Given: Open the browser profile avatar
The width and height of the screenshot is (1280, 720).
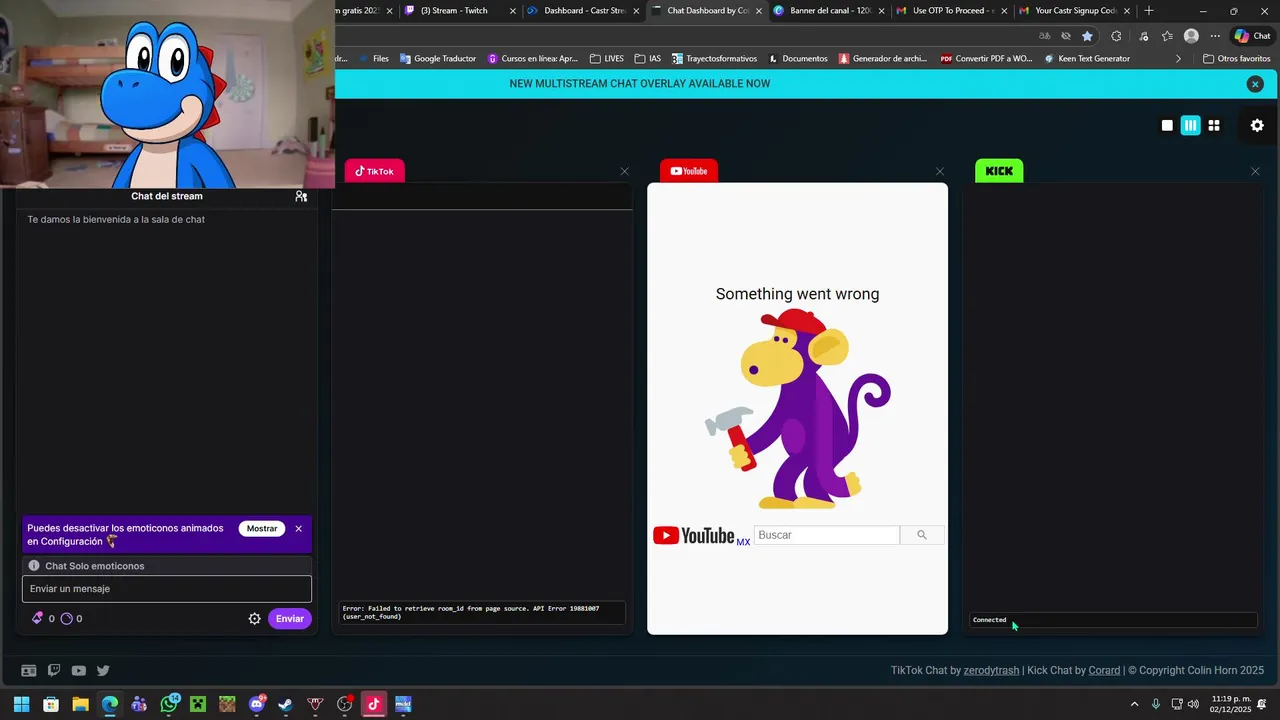Looking at the screenshot, I should (x=1191, y=36).
